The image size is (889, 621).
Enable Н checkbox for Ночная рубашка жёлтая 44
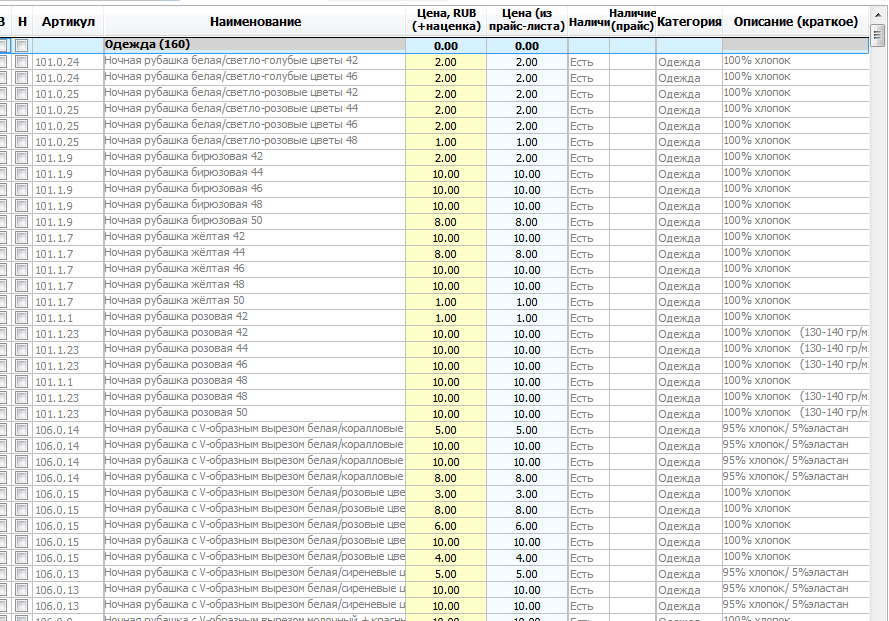(22, 254)
